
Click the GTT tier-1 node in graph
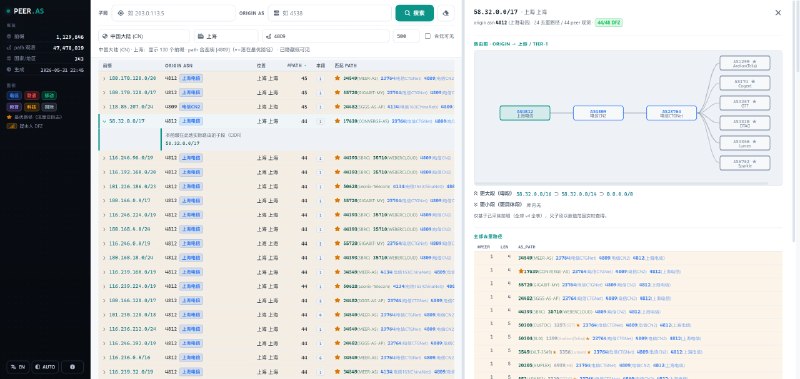pos(745,103)
